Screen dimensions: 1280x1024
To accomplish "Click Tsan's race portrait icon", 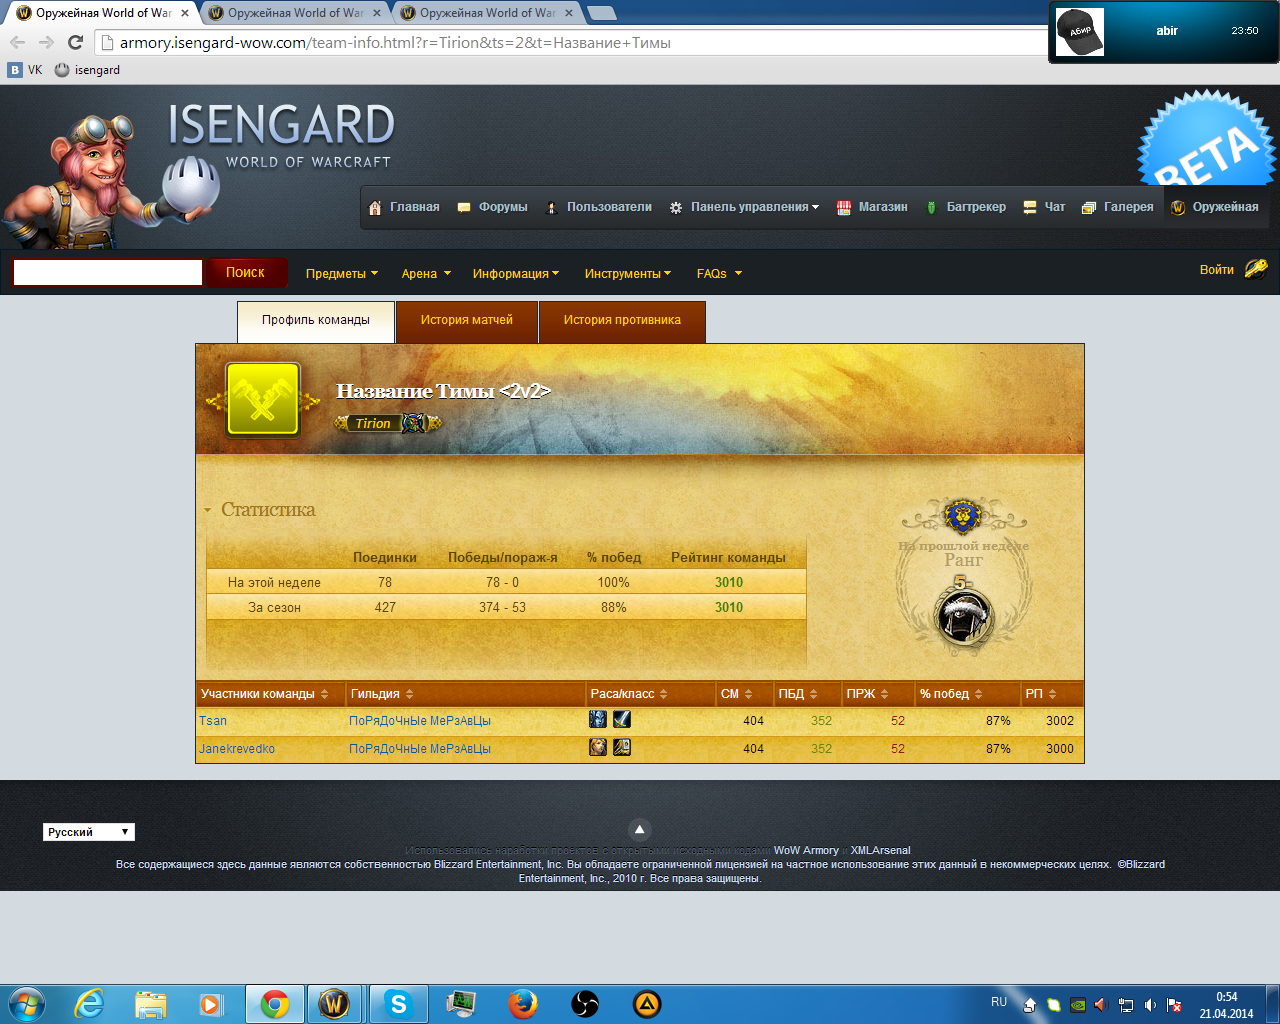I will pyautogui.click(x=598, y=719).
